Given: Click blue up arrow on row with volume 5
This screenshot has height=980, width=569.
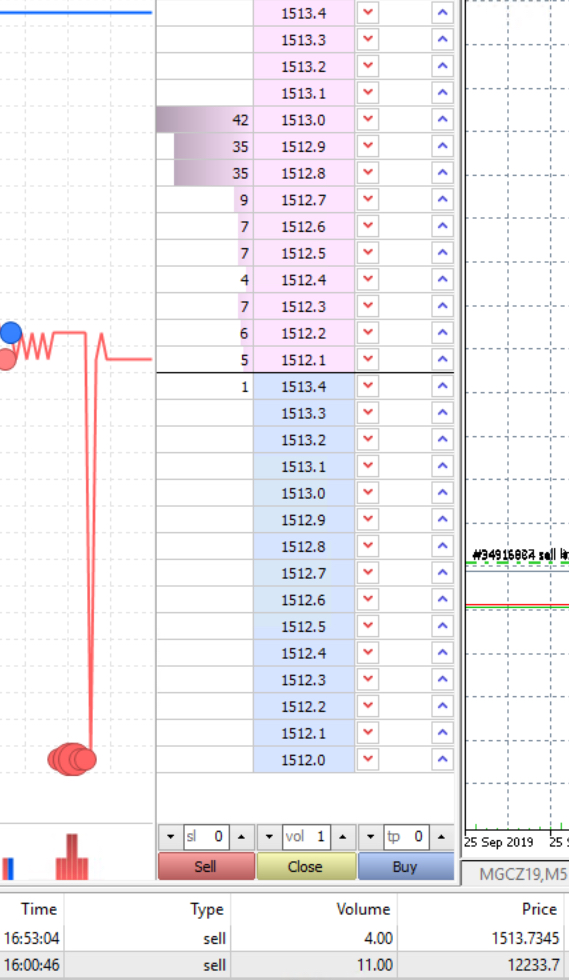Looking at the screenshot, I should coord(442,359).
